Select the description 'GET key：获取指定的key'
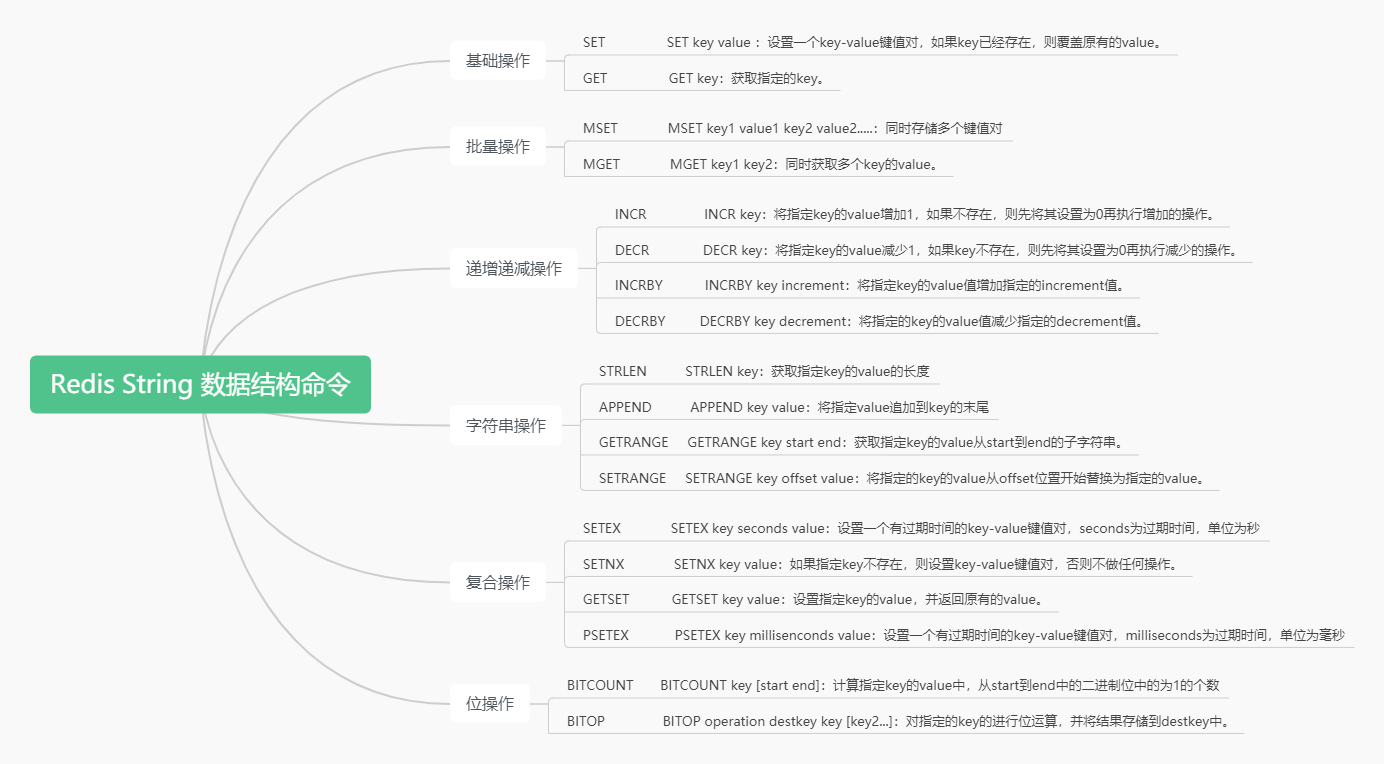1384x764 pixels. coord(747,78)
